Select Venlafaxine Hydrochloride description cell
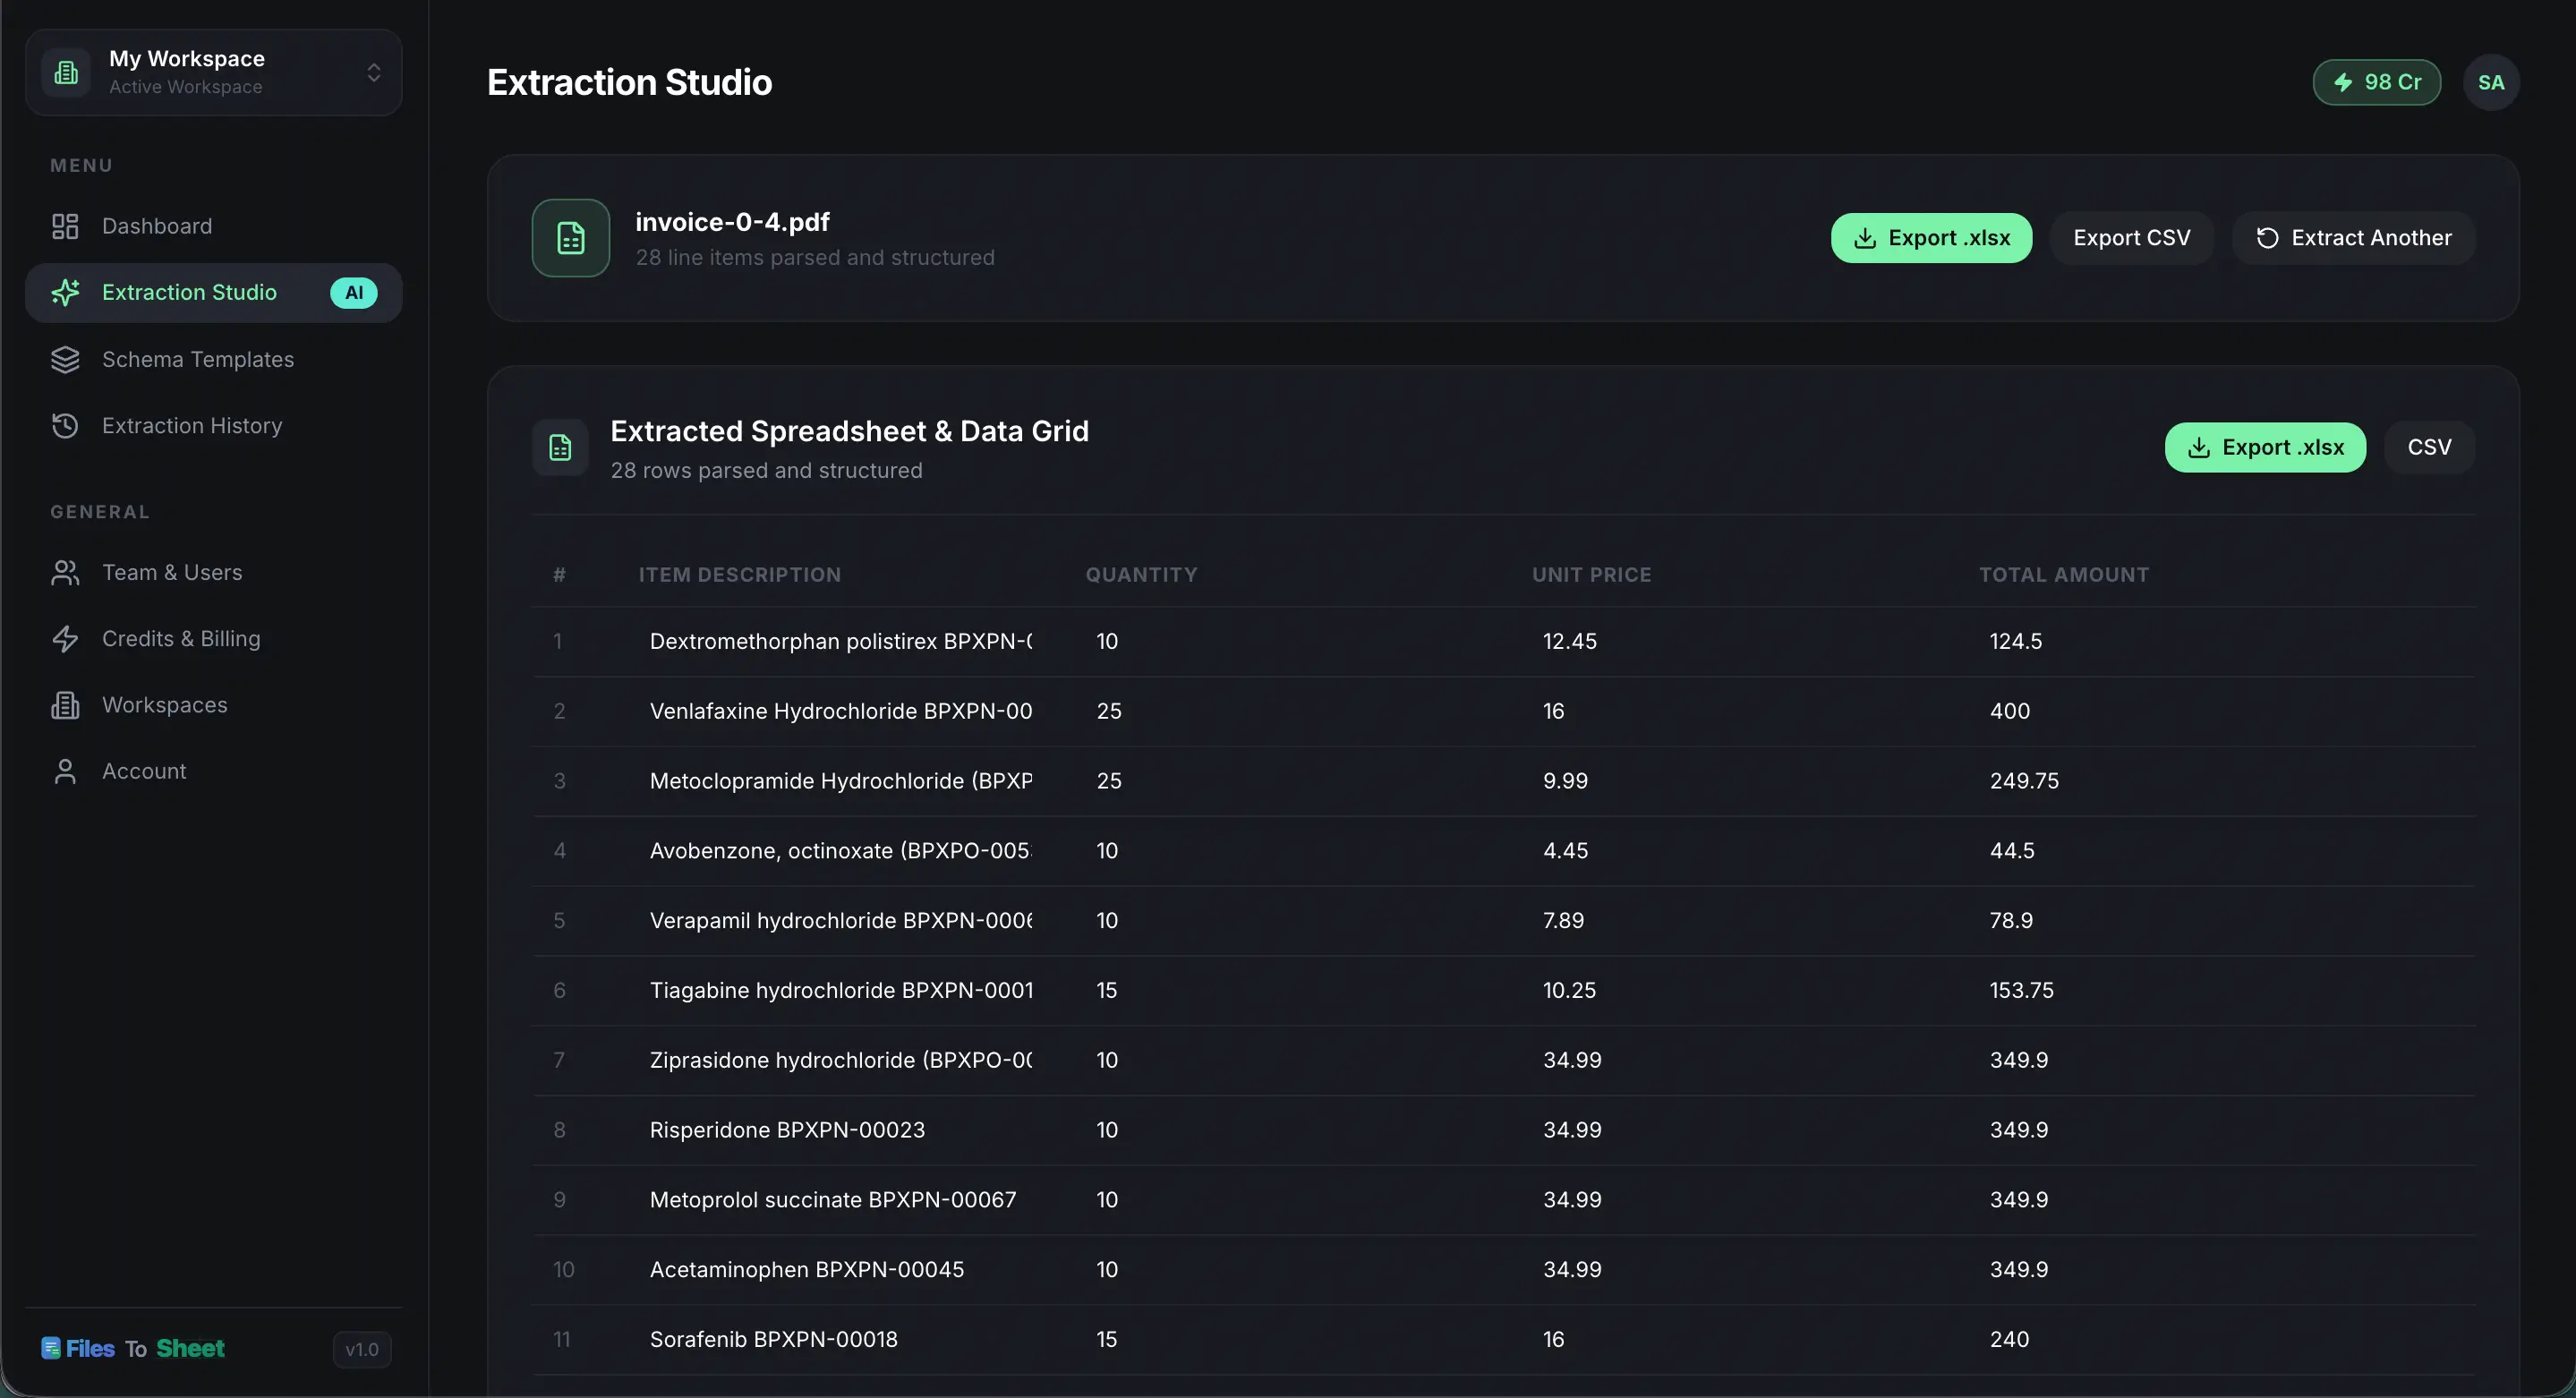This screenshot has width=2576, height=1398. (x=841, y=711)
